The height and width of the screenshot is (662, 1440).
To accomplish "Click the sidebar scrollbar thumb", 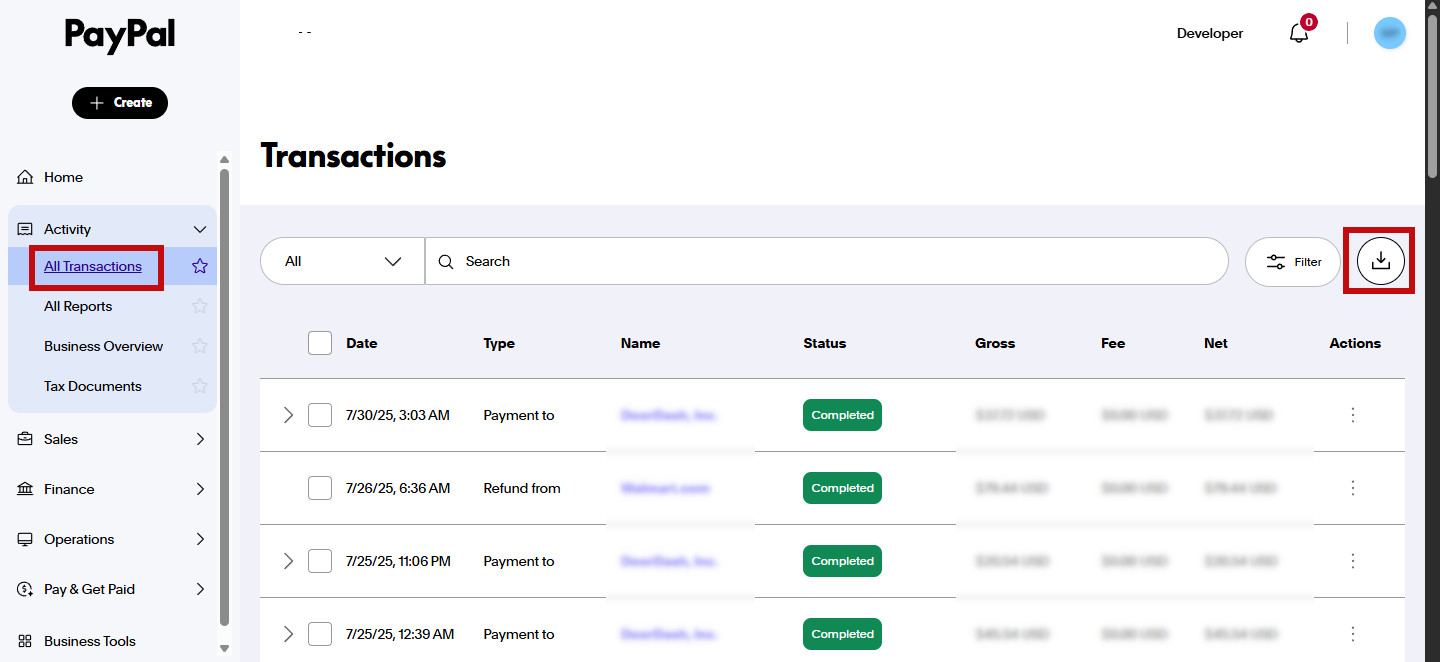I will [x=224, y=396].
